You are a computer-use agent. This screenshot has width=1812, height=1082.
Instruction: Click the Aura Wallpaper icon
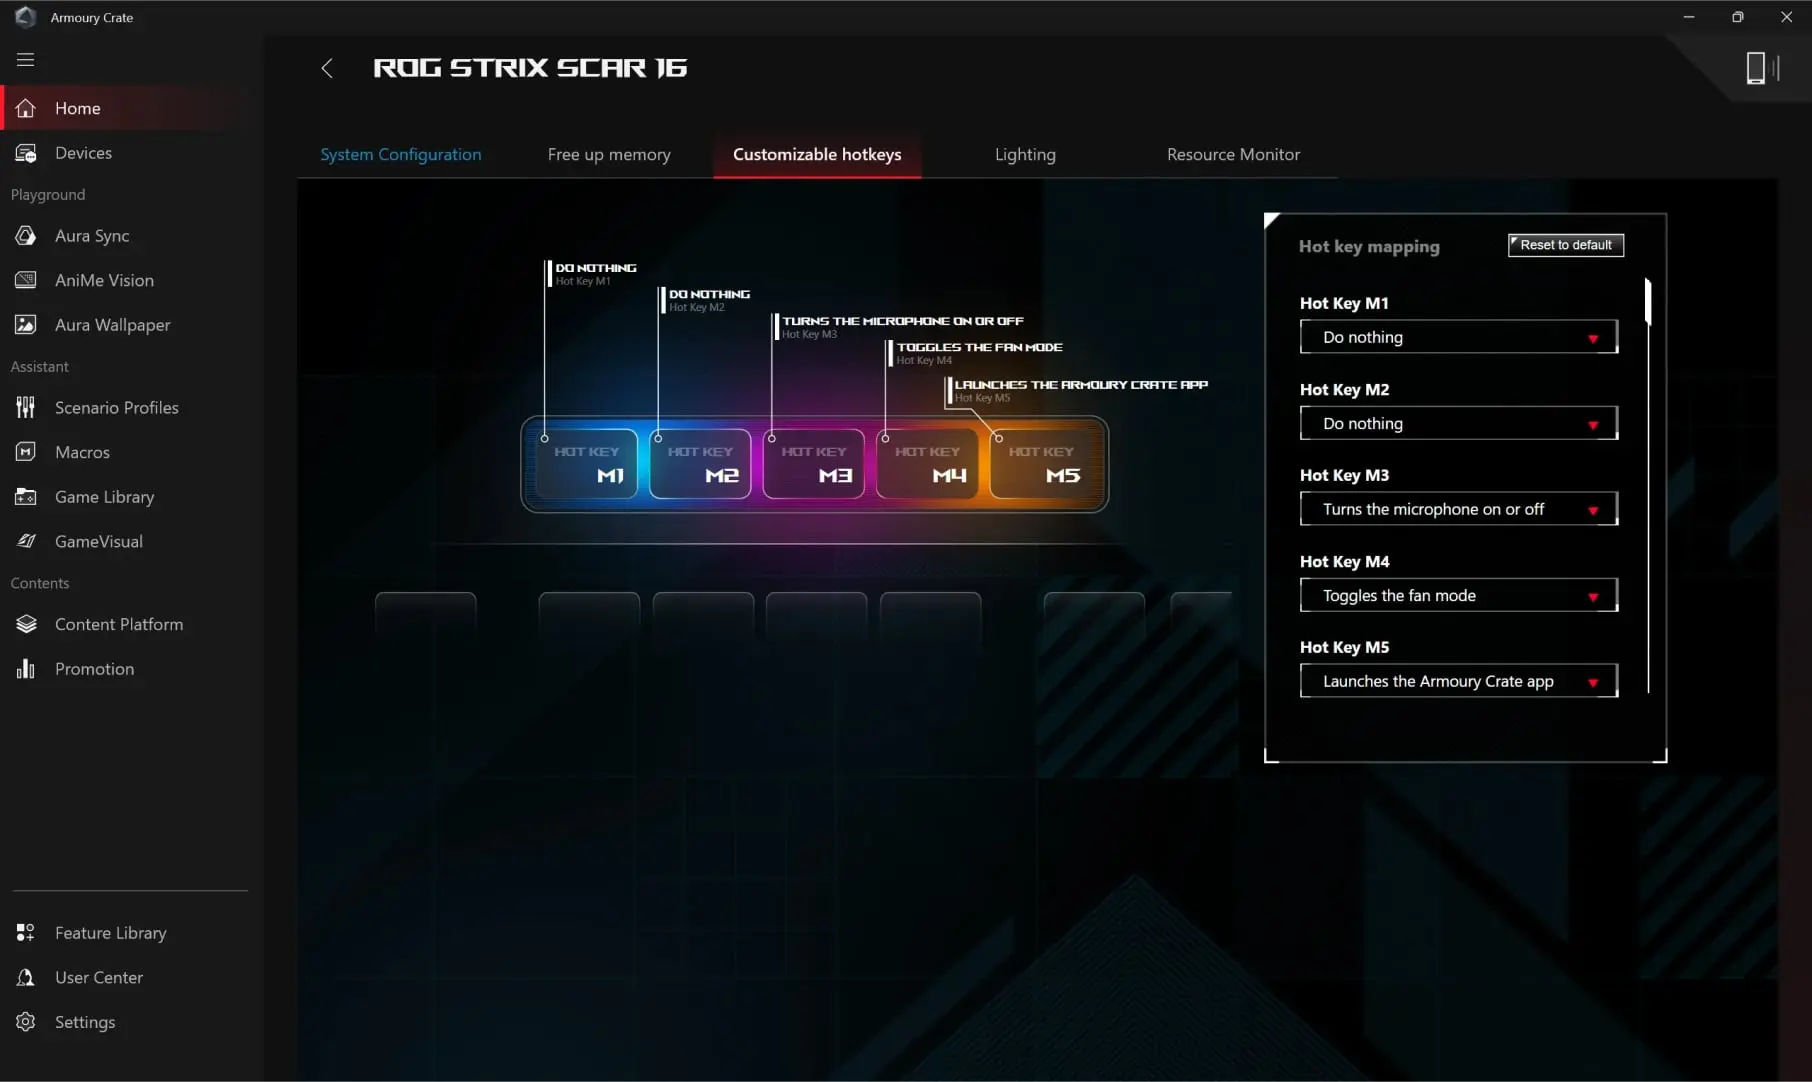26,325
